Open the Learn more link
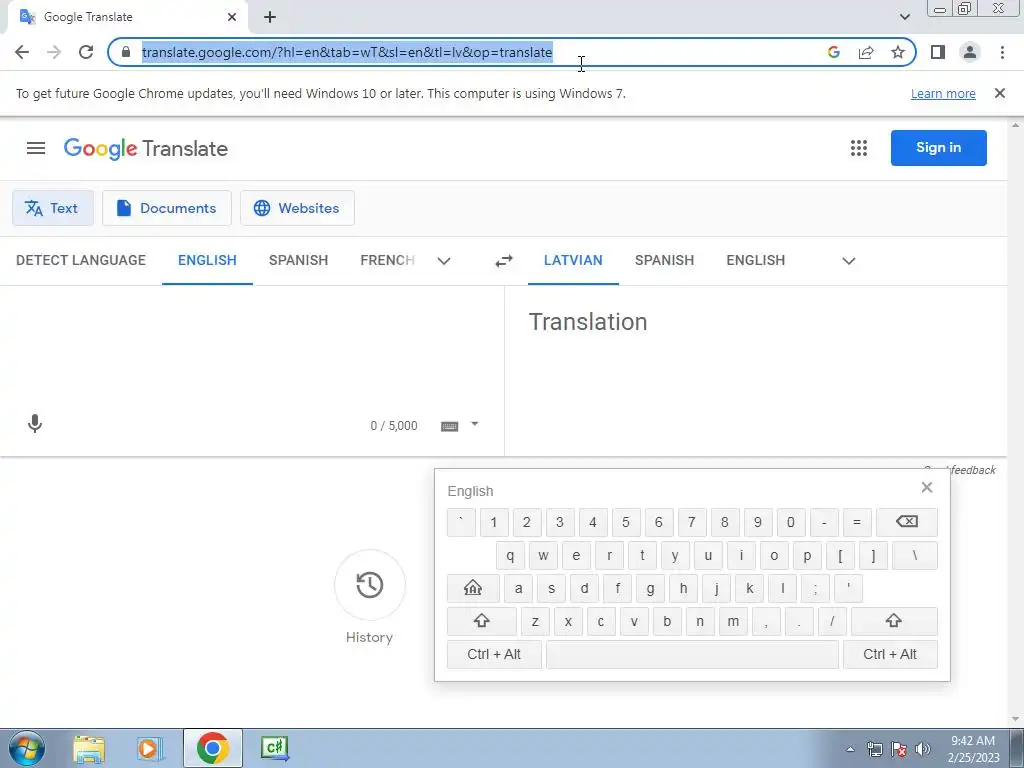Viewport: 1024px width, 768px height. [x=943, y=93]
